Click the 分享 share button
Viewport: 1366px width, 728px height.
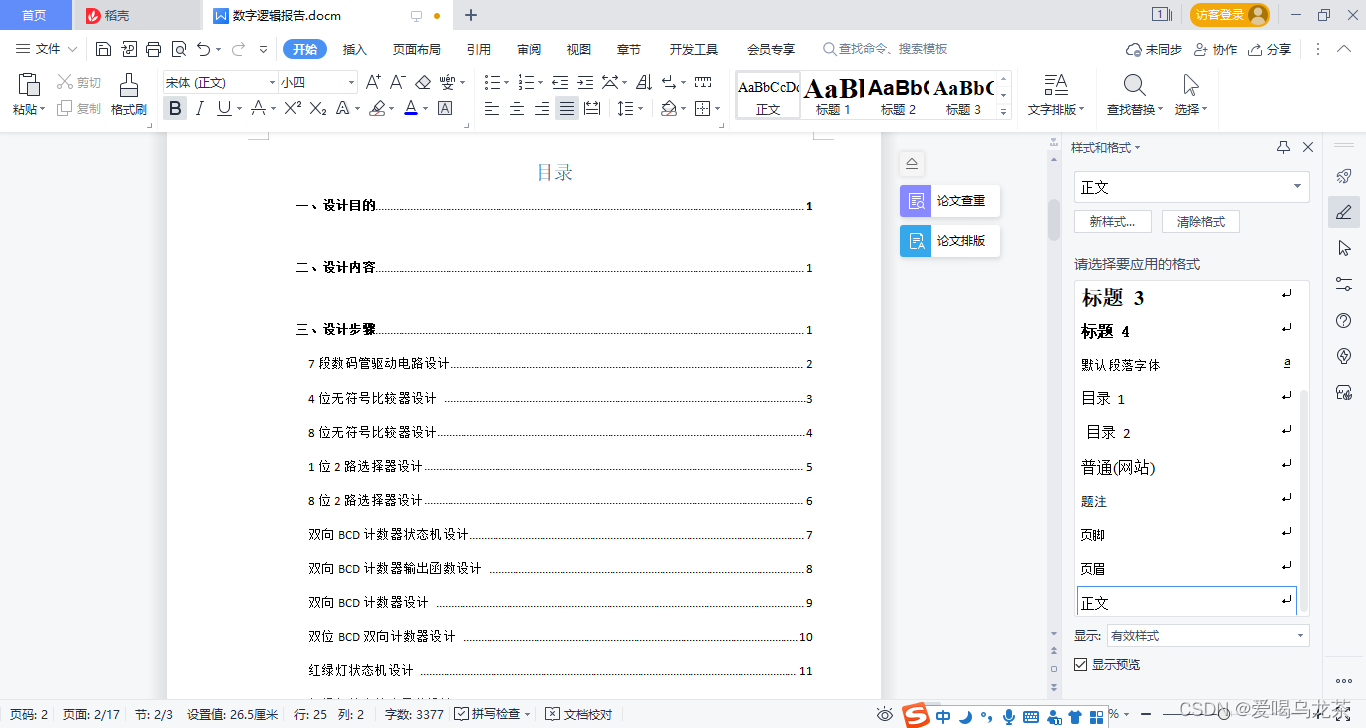(1270, 49)
